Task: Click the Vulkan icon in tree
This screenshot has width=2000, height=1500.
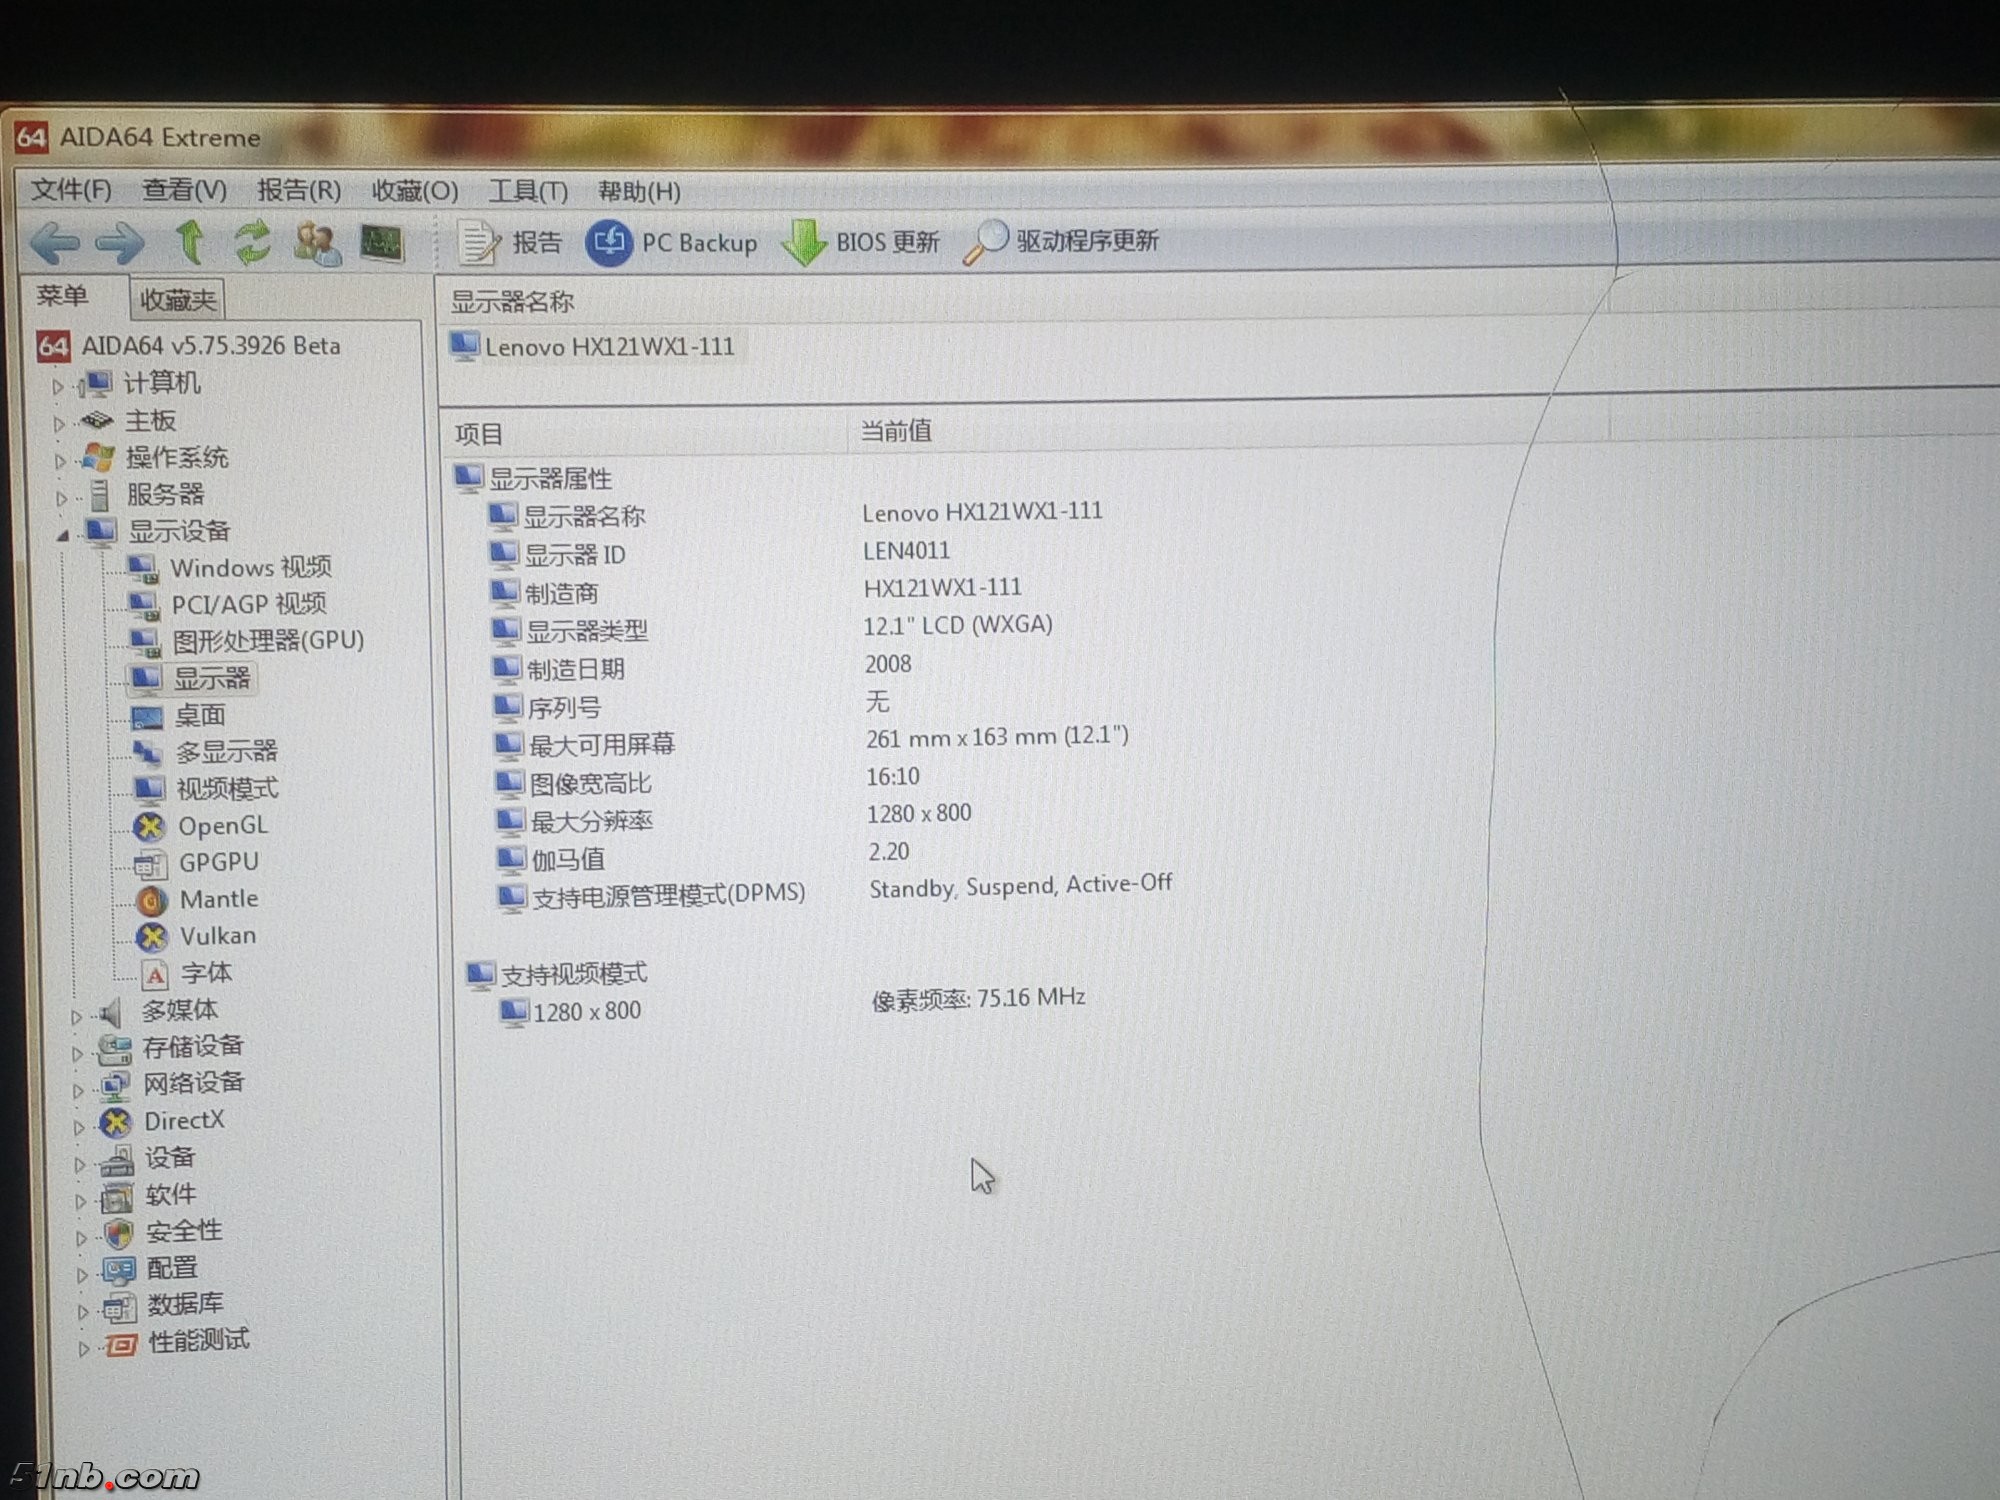Action: (152, 937)
